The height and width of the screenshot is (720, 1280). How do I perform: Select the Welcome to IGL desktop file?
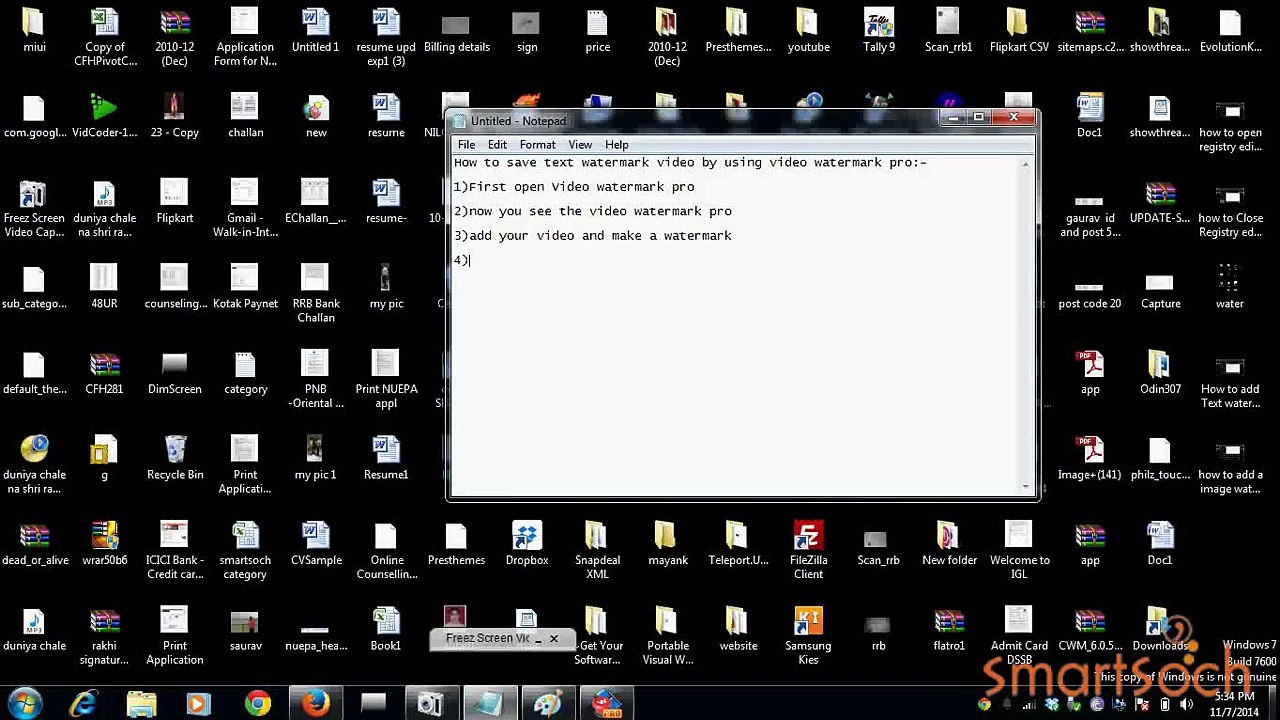(x=1019, y=550)
